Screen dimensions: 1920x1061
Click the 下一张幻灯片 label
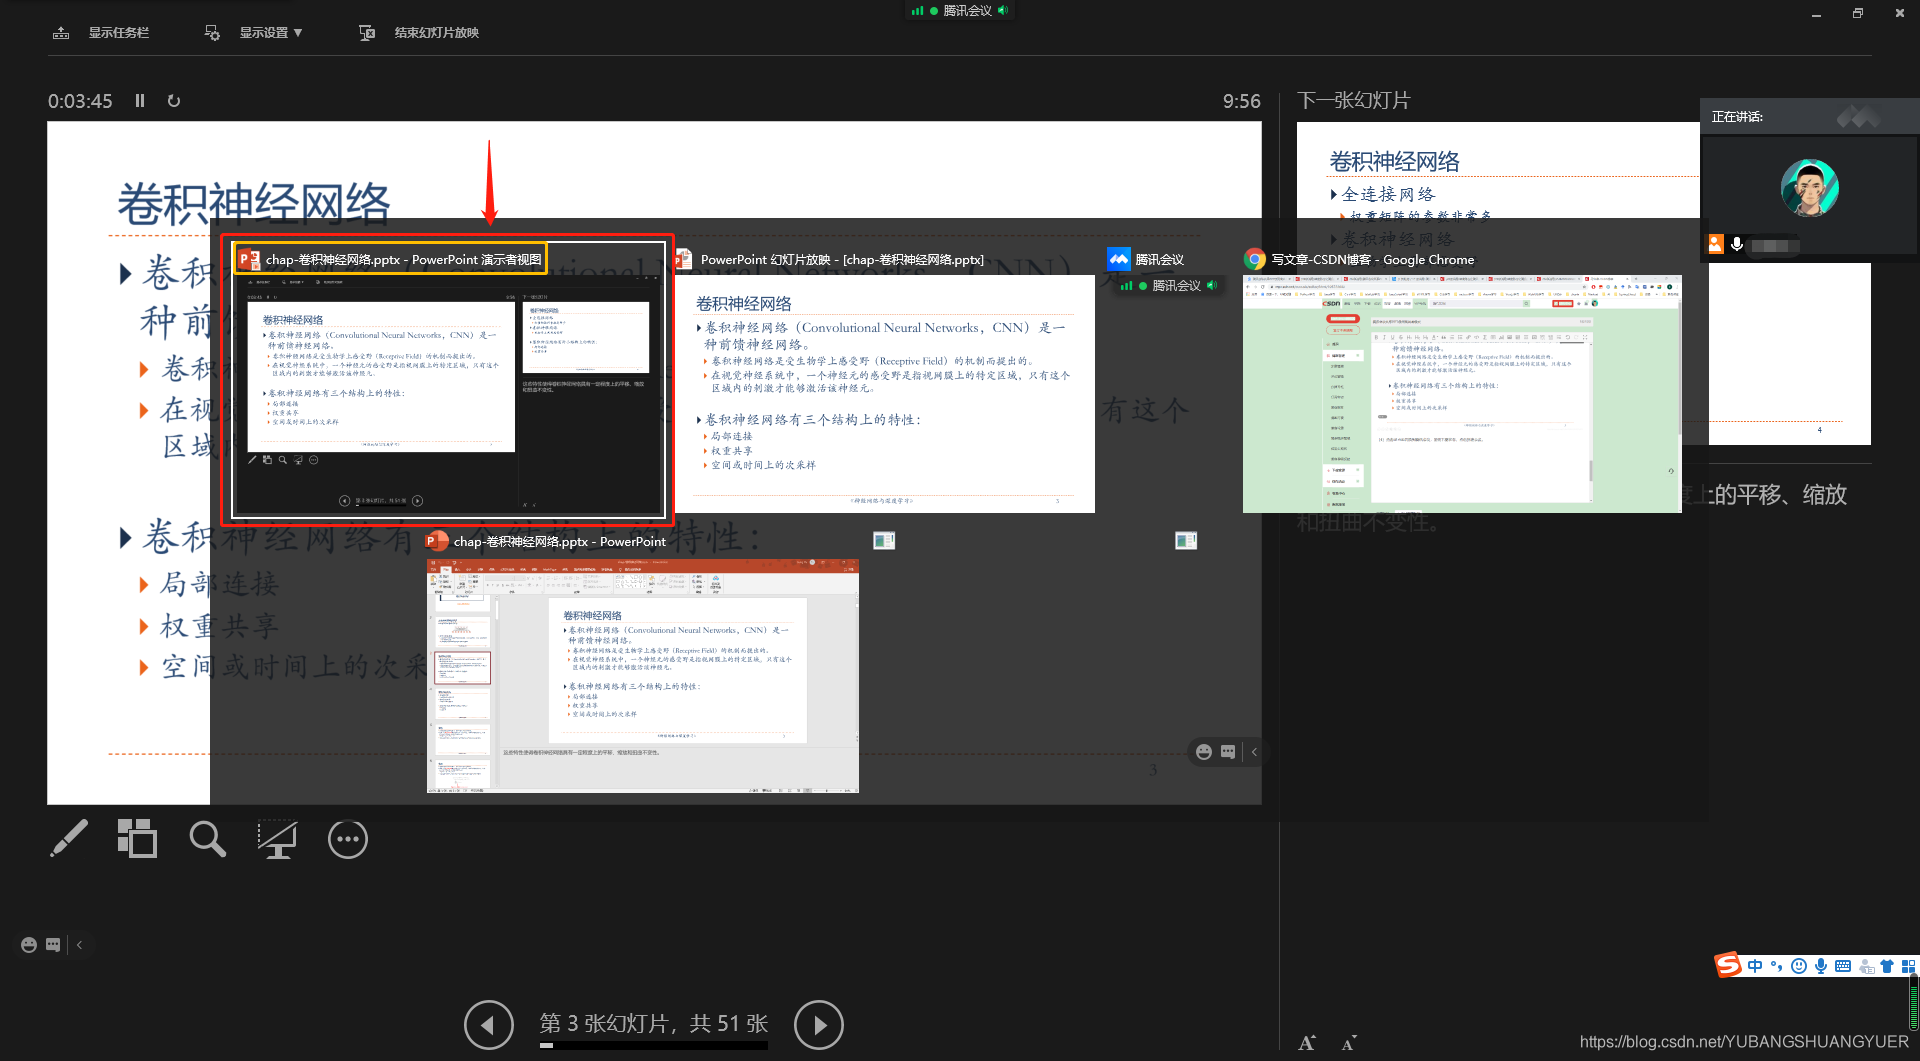1353,100
